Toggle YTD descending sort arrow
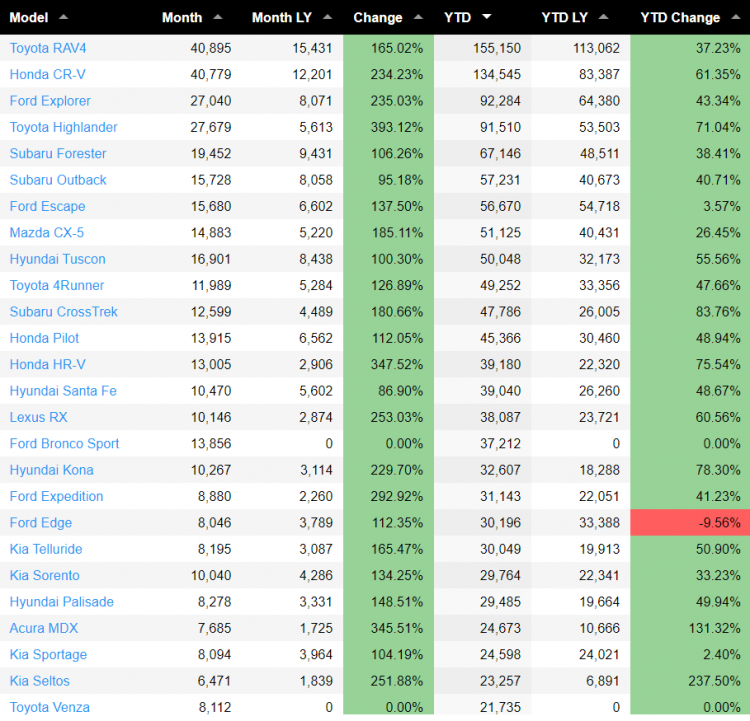The image size is (750, 721). point(487,17)
